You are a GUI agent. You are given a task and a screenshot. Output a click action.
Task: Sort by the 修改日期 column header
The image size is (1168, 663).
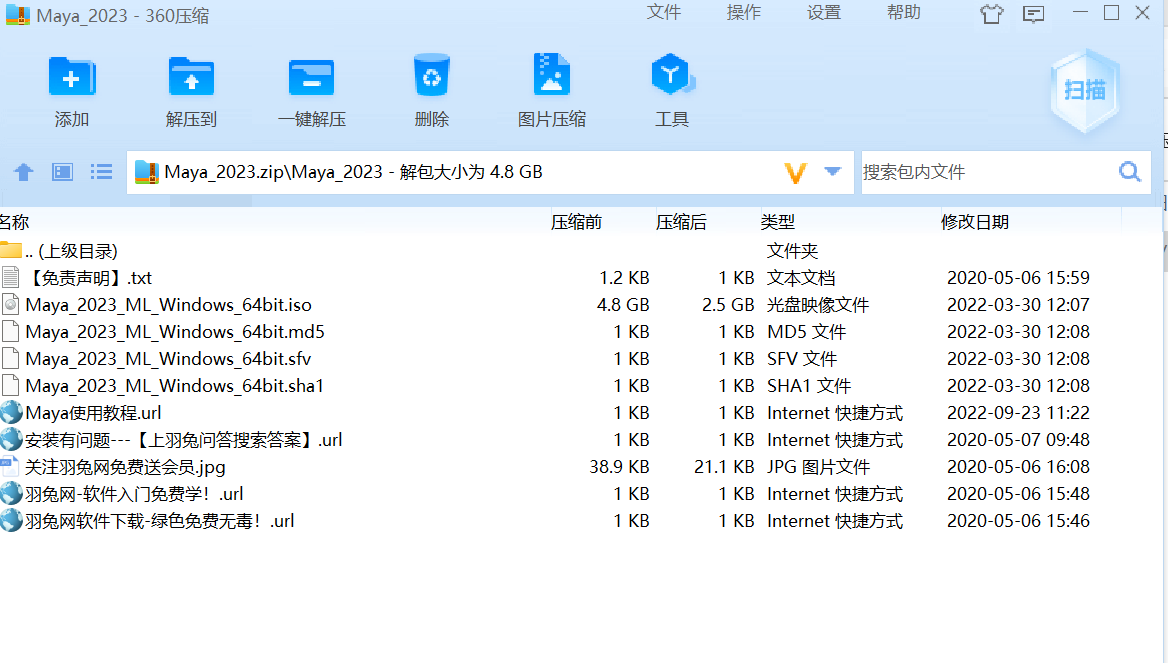(974, 222)
